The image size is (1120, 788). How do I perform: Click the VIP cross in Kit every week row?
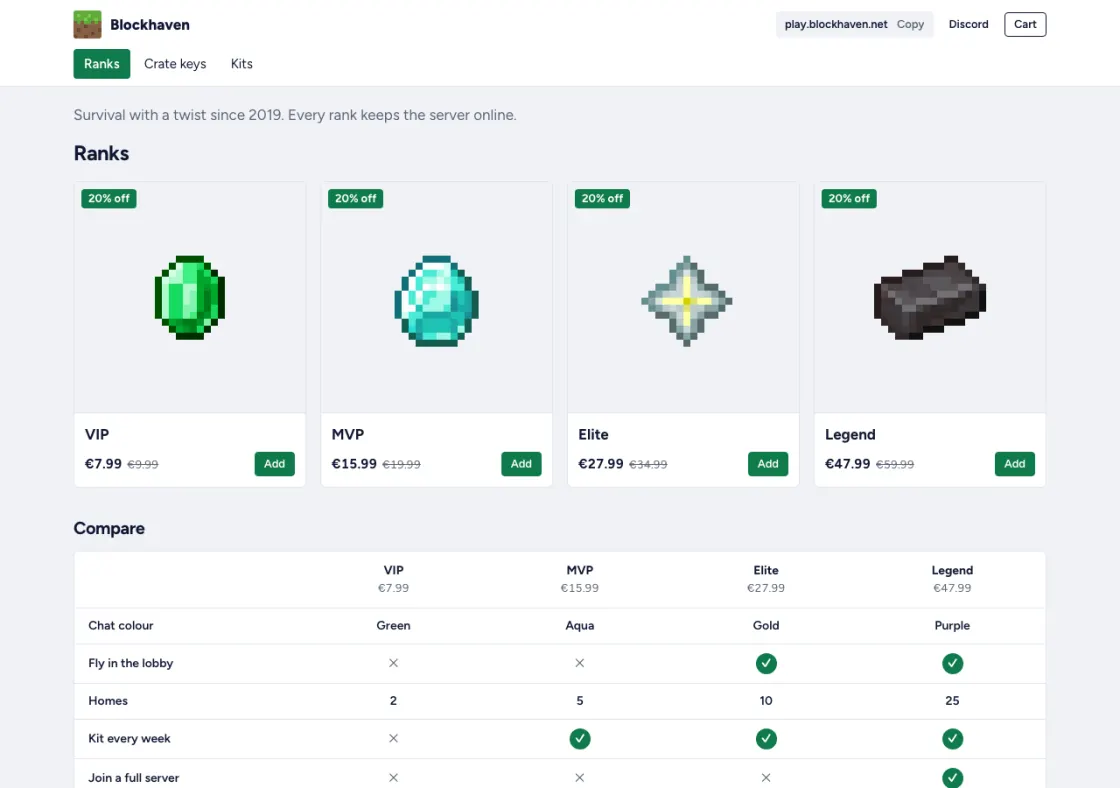[x=394, y=738]
